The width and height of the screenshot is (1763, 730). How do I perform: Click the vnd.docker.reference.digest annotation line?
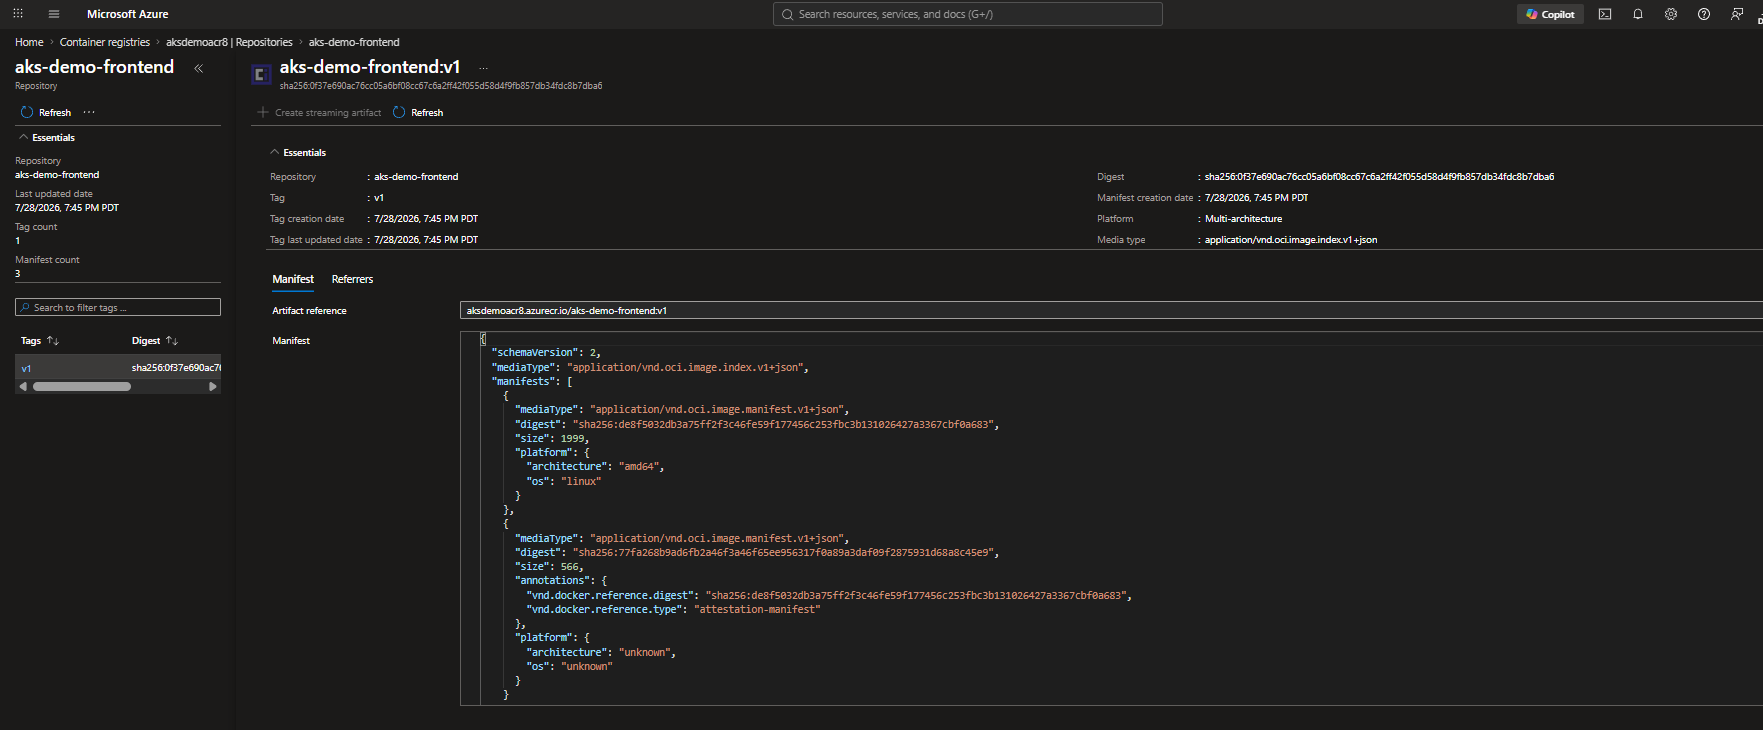click(x=828, y=596)
